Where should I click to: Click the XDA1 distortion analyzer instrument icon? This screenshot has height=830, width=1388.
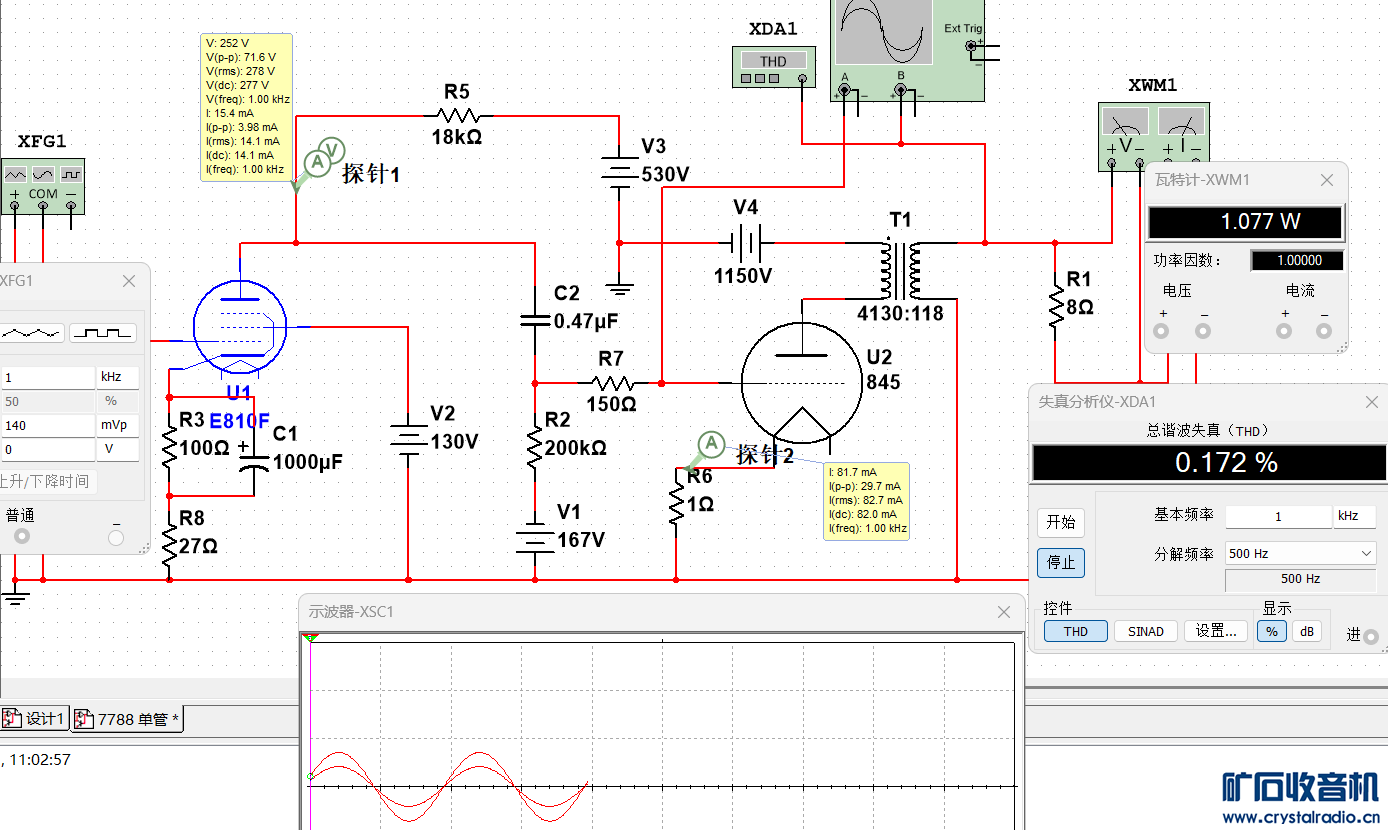[x=773, y=67]
